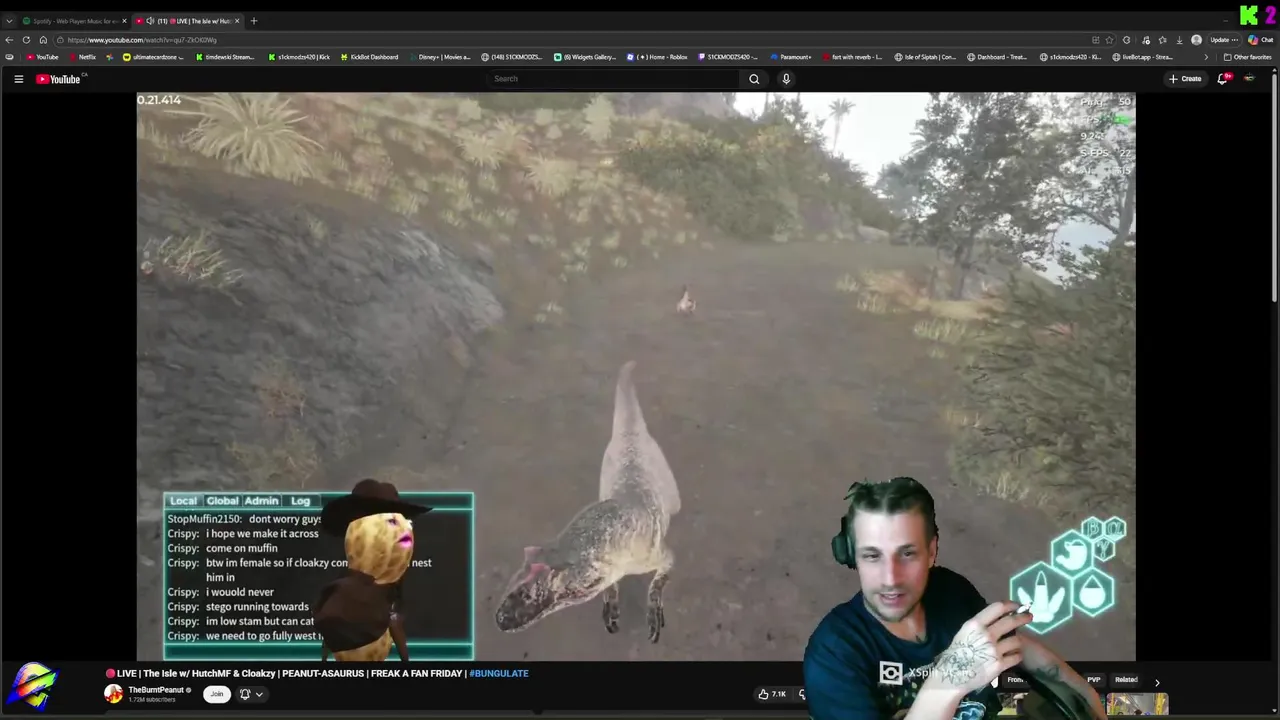Open browser downloads icon

1180,40
